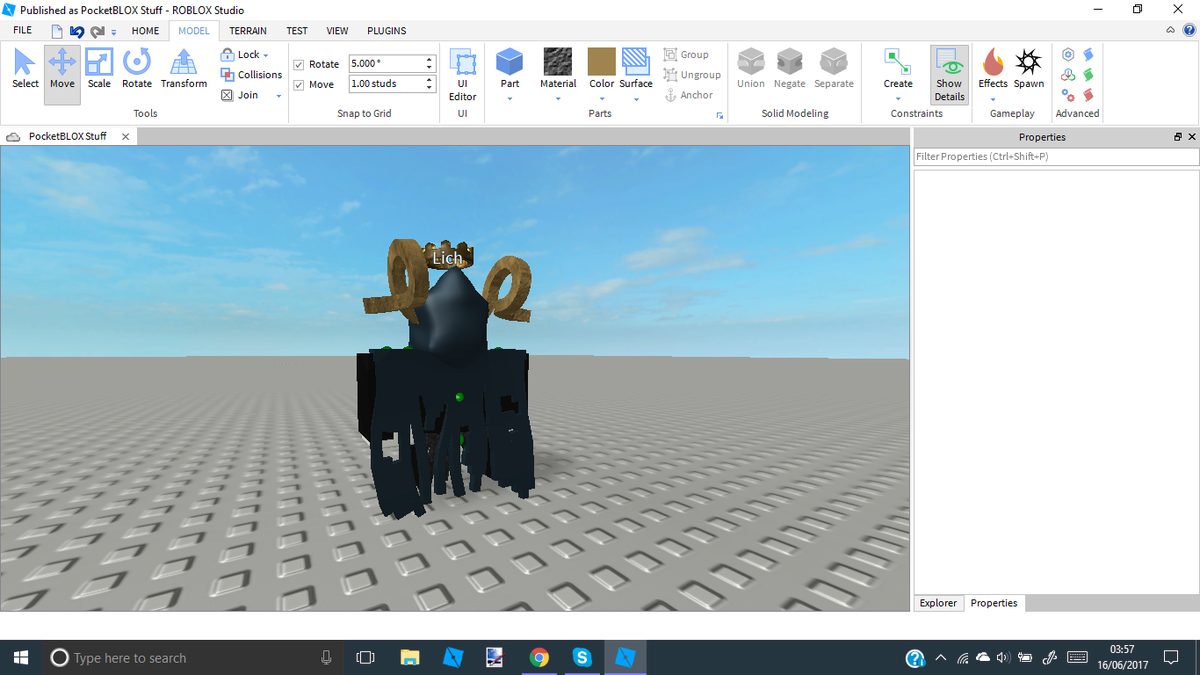Screen dimensions: 1200x675
Task: Expand the Surface dropdown arrow
Action: (636, 98)
